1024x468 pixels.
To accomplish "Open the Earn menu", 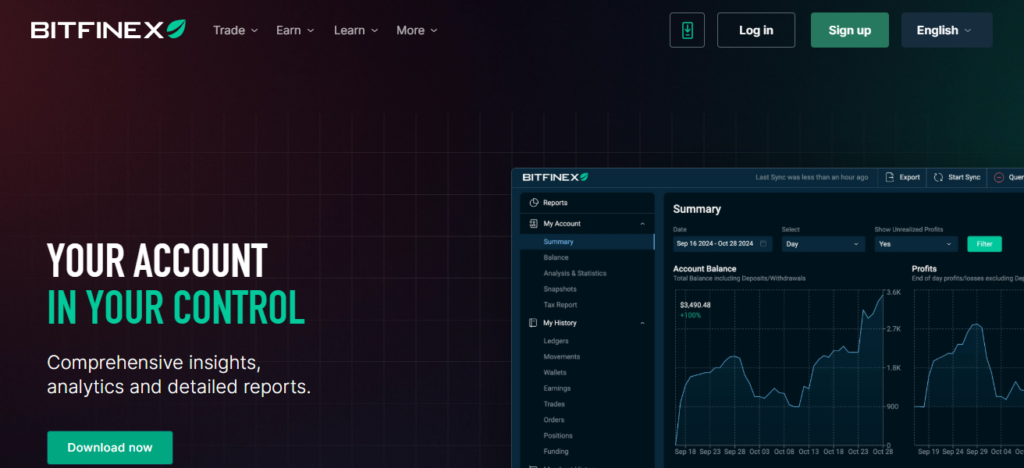I will [x=295, y=30].
